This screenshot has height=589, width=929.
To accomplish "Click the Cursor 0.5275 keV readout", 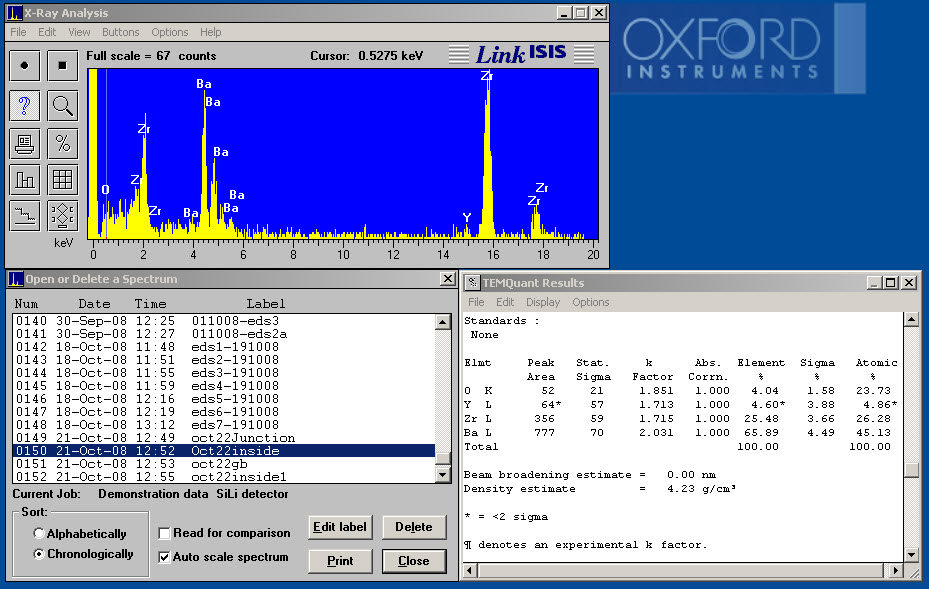I will (x=367, y=56).
